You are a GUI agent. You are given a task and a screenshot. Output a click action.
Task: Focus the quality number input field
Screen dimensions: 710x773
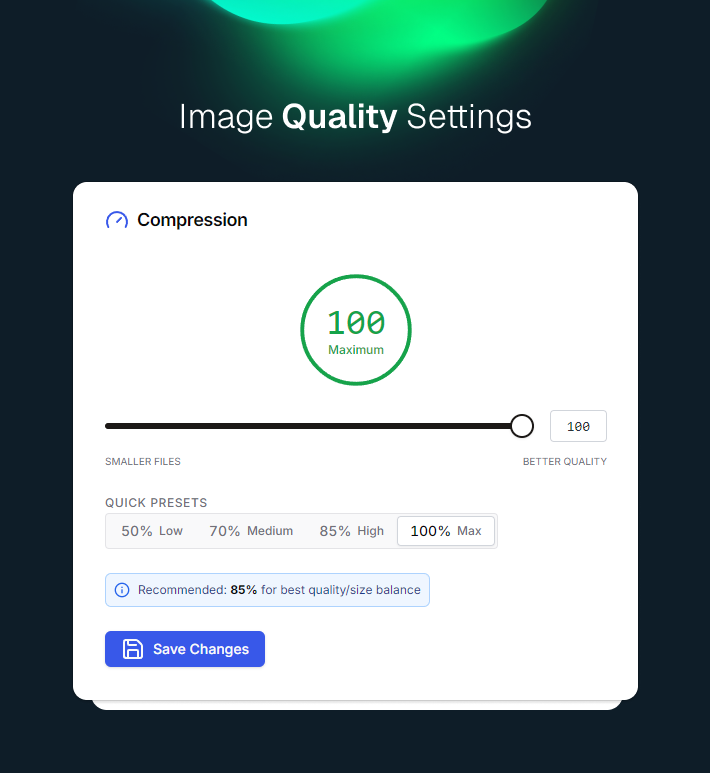578,426
